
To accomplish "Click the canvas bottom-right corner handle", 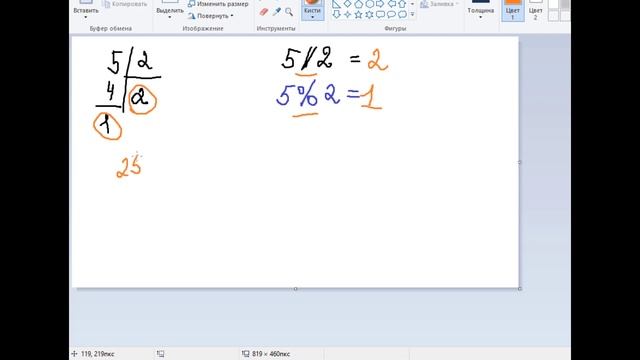I will [x=520, y=289].
